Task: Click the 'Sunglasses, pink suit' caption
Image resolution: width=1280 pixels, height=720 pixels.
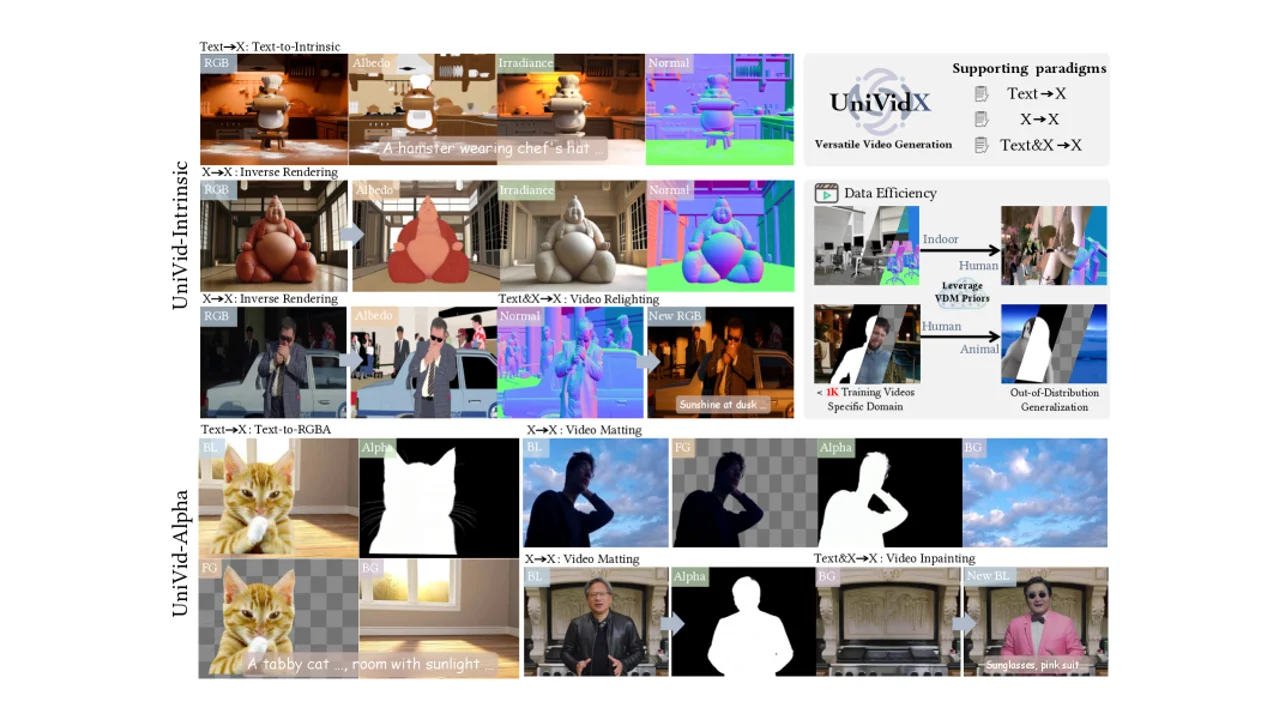Action: point(1035,664)
